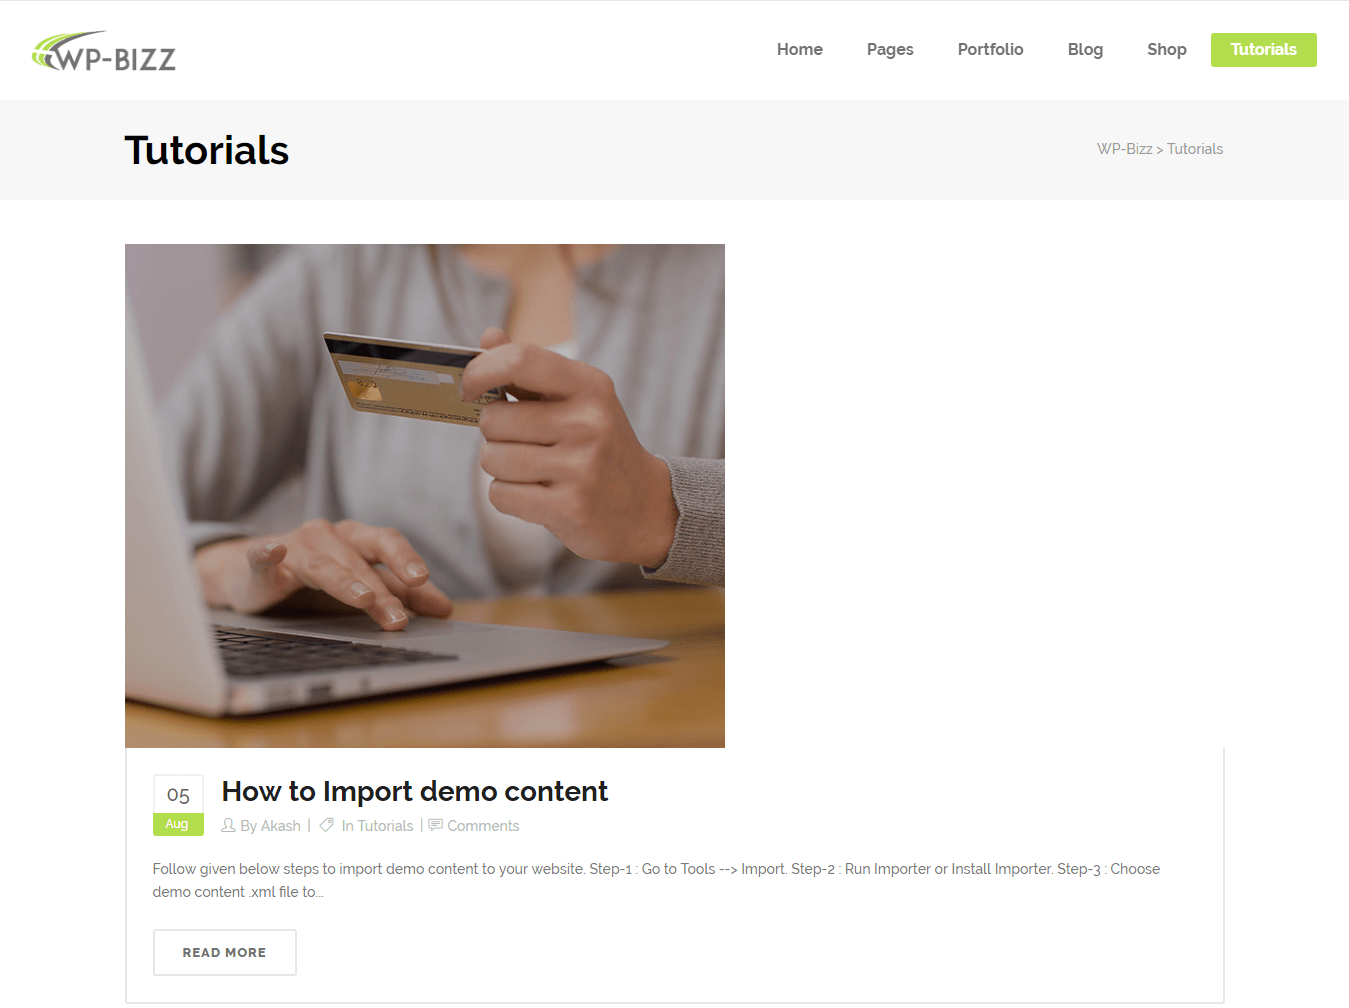This screenshot has height=1008, width=1349.
Task: Open the post title How to Import demo content
Action: click(x=414, y=791)
